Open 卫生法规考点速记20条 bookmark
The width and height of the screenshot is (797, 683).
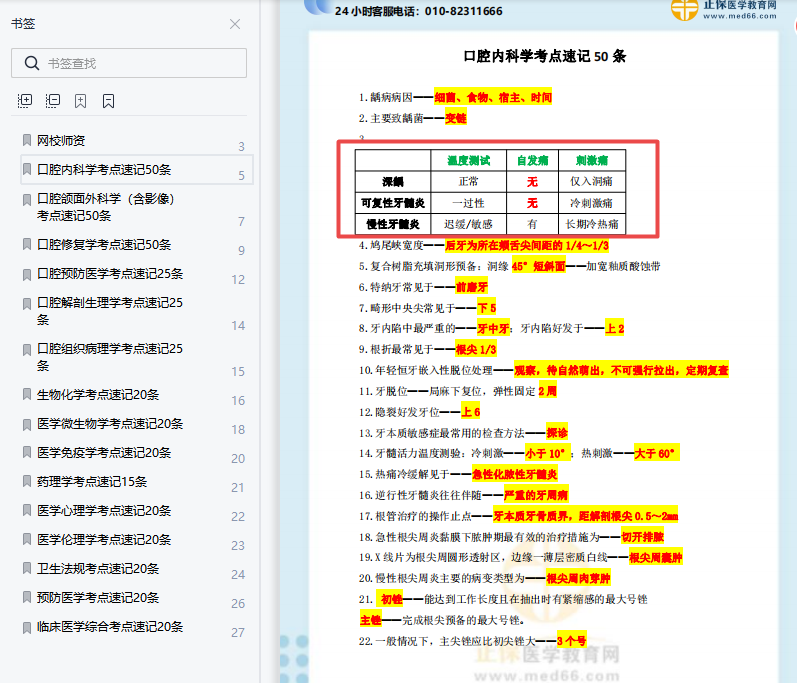tap(97, 568)
